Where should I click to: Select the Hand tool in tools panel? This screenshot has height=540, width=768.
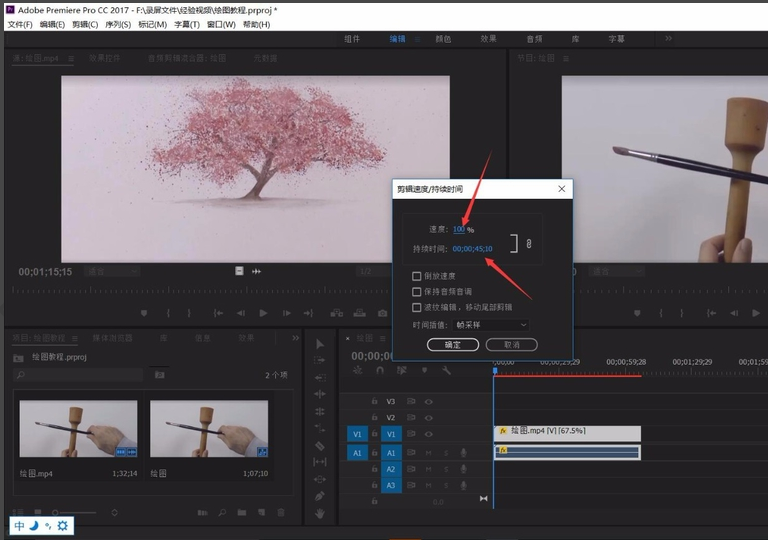pyautogui.click(x=320, y=513)
